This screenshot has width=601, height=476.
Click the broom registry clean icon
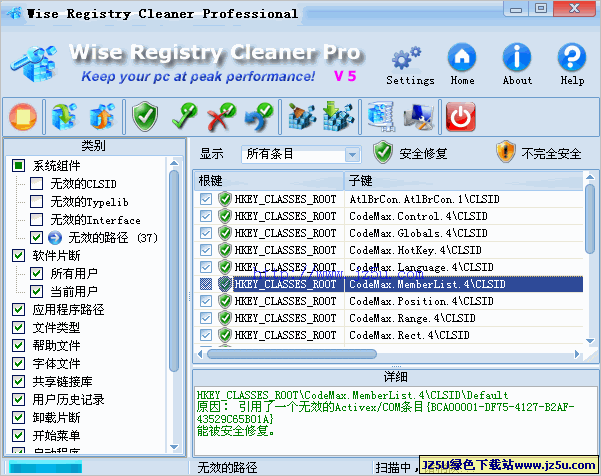coord(302,116)
